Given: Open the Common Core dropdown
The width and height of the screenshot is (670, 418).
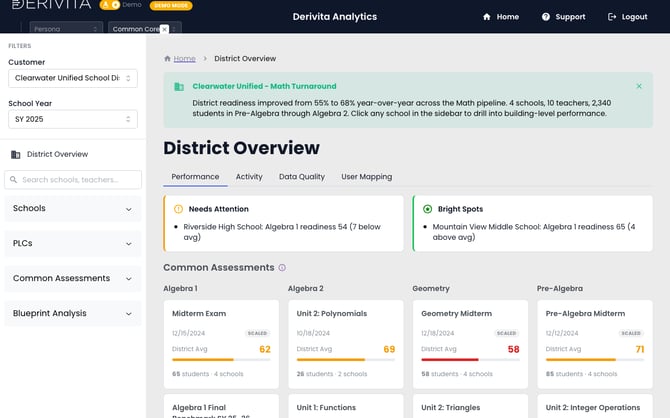Looking at the screenshot, I should coord(144,28).
